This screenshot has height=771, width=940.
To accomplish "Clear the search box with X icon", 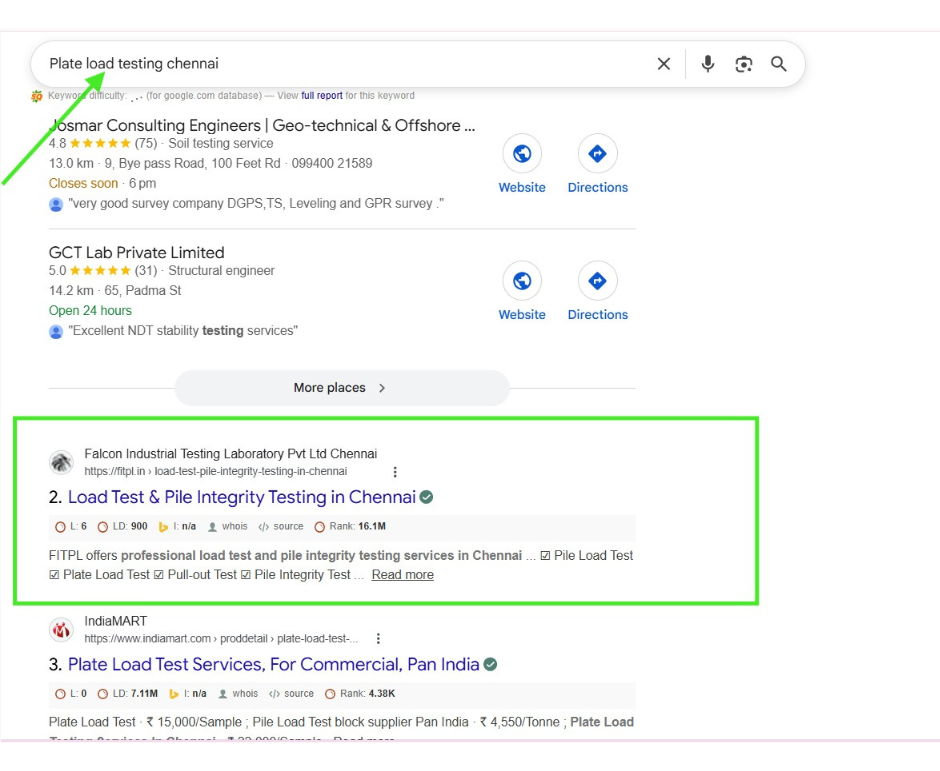I will coord(664,64).
